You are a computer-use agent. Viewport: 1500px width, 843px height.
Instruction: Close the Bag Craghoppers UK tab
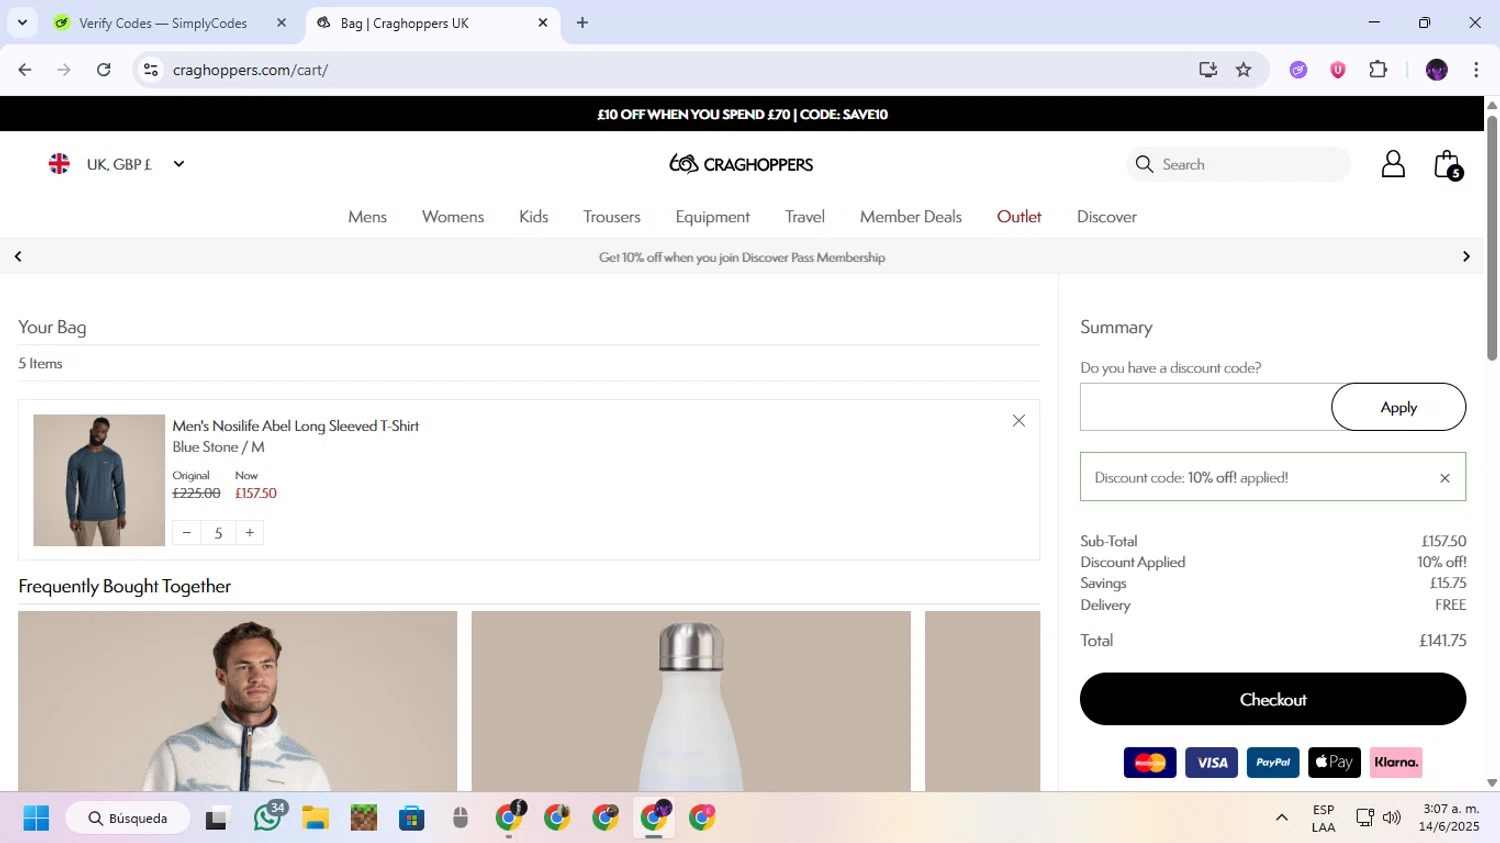[543, 23]
